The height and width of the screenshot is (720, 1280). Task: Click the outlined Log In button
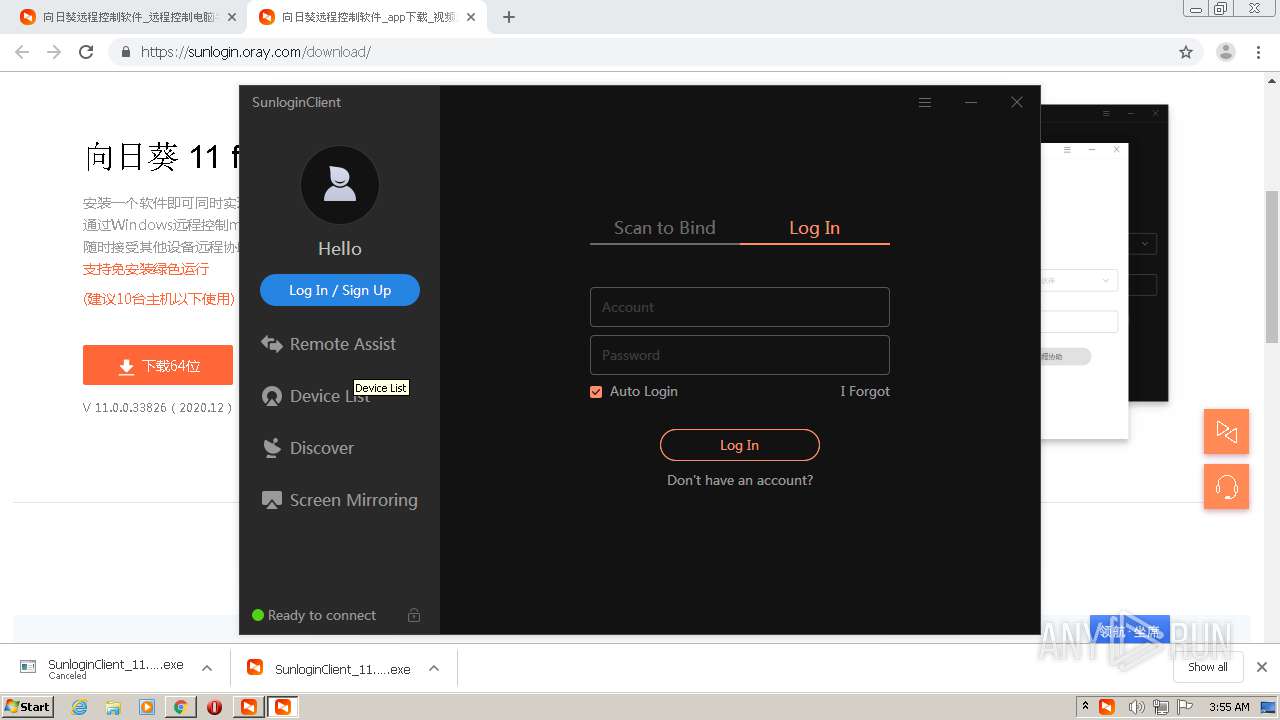pyautogui.click(x=740, y=445)
